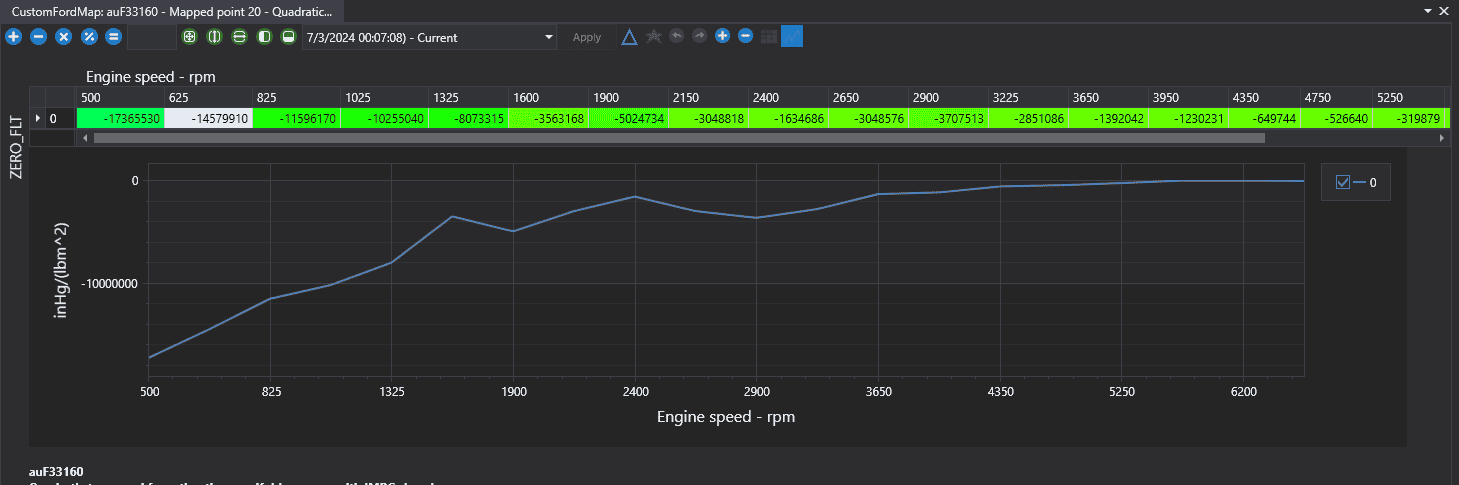Open the 7/3/2024 Current version dropdown
This screenshot has height=485, width=1459.
pyautogui.click(x=429, y=37)
